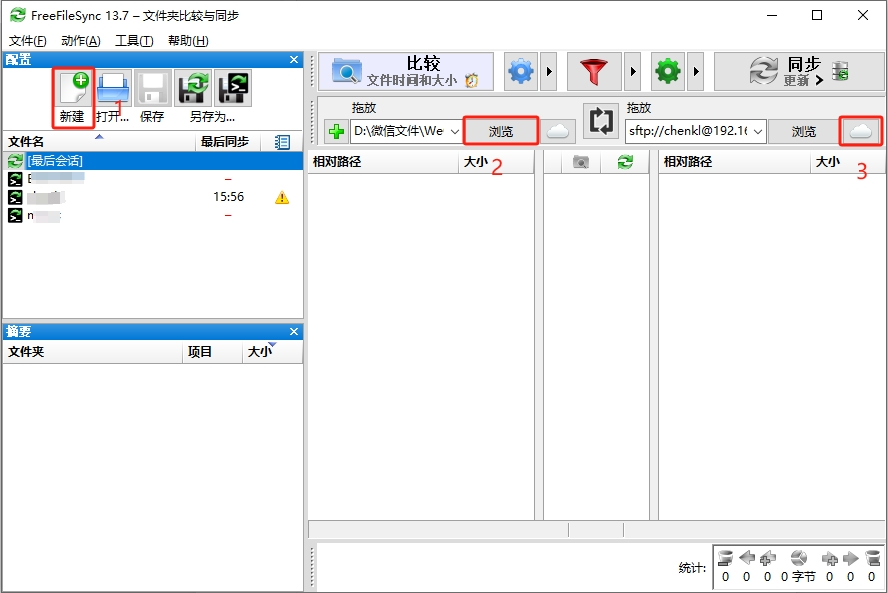Click statistics right arrow icon

pos(851,558)
